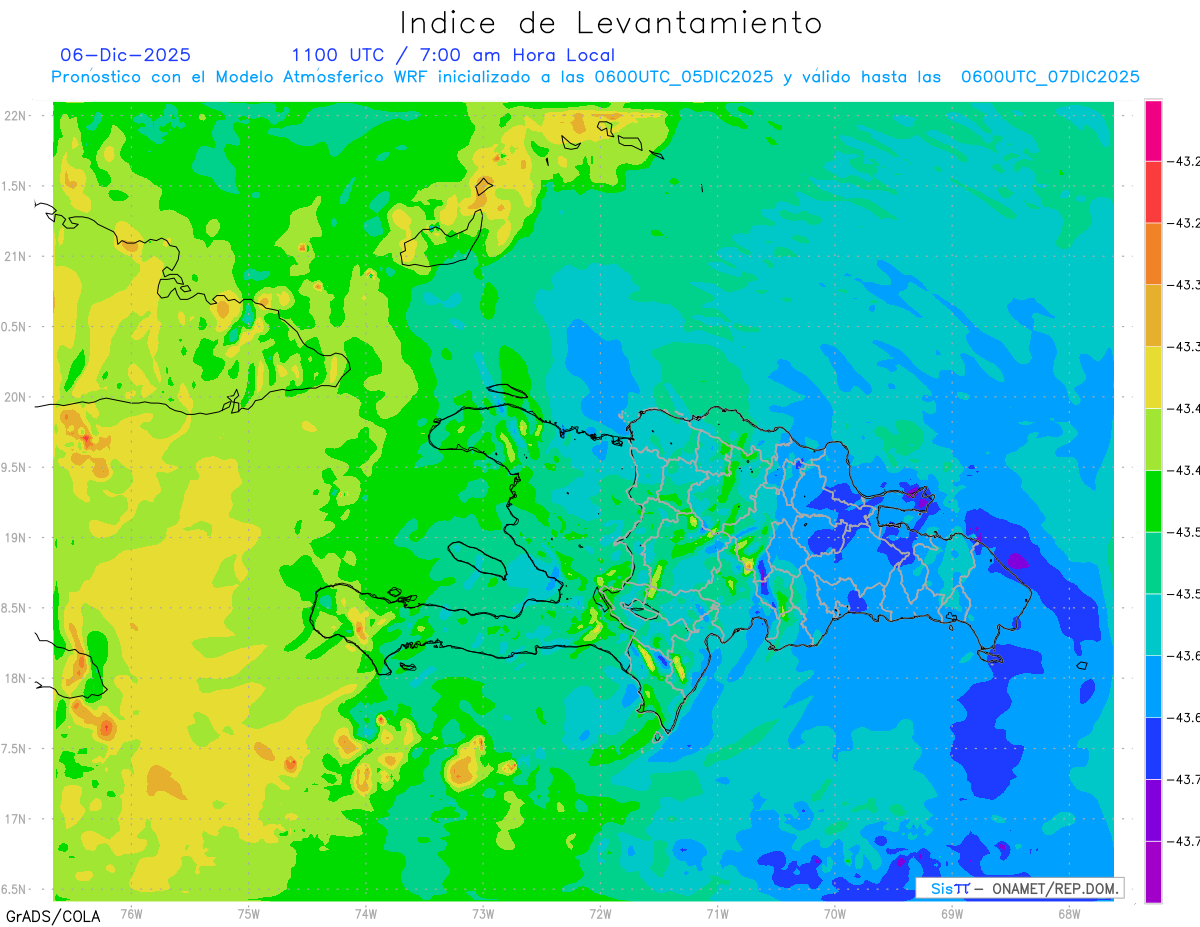Click the 19N latitude label
Image resolution: width=1200 pixels, height=927 pixels.
[x=15, y=537]
